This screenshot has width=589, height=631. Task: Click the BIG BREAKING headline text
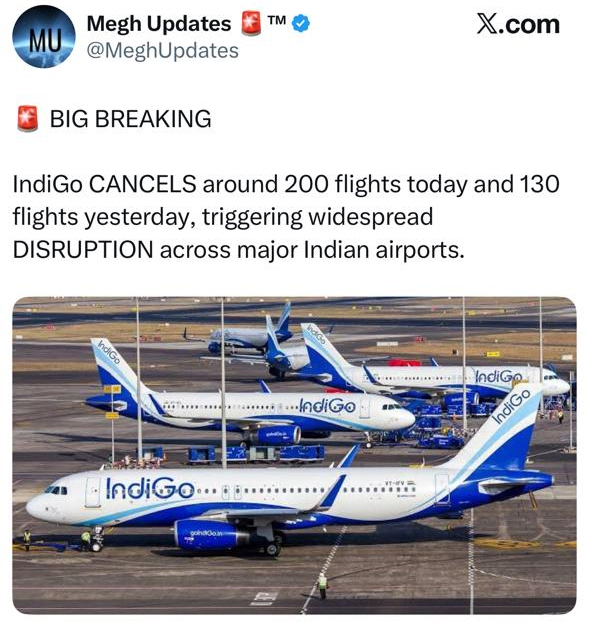130,119
